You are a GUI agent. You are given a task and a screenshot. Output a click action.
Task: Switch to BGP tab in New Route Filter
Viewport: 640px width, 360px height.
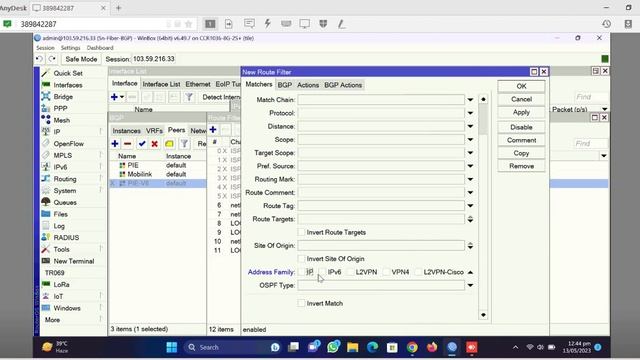click(284, 85)
